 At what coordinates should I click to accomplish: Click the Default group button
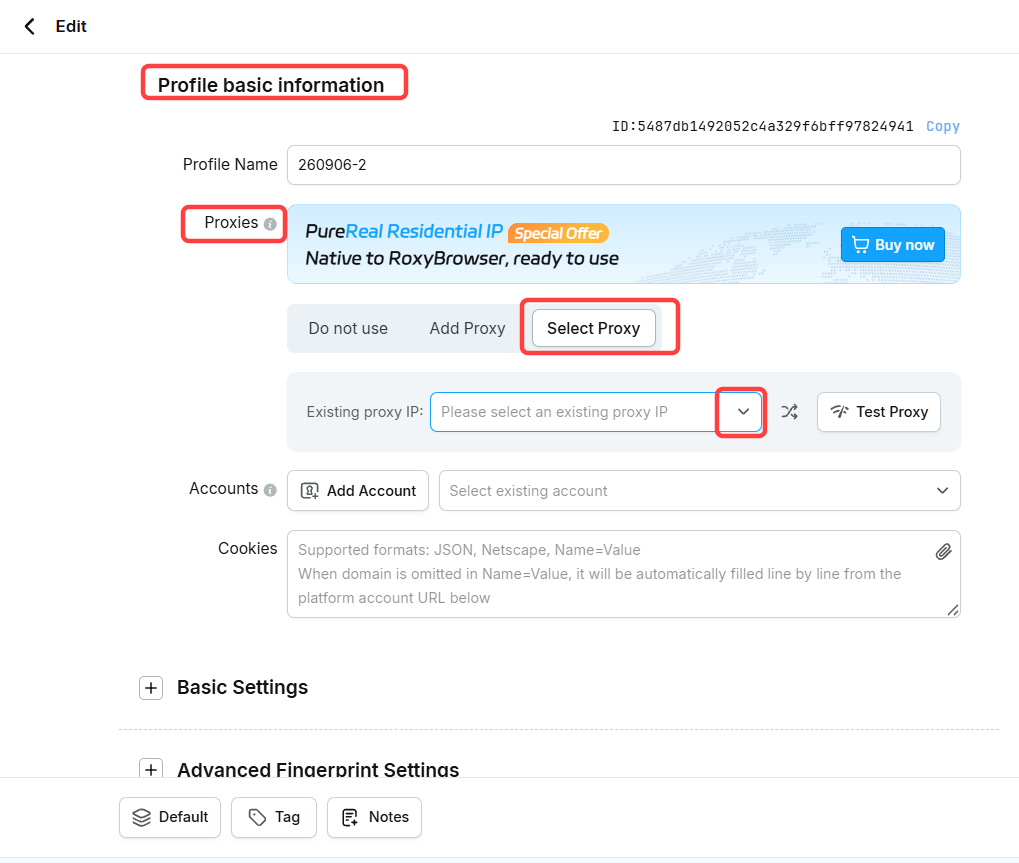click(170, 818)
